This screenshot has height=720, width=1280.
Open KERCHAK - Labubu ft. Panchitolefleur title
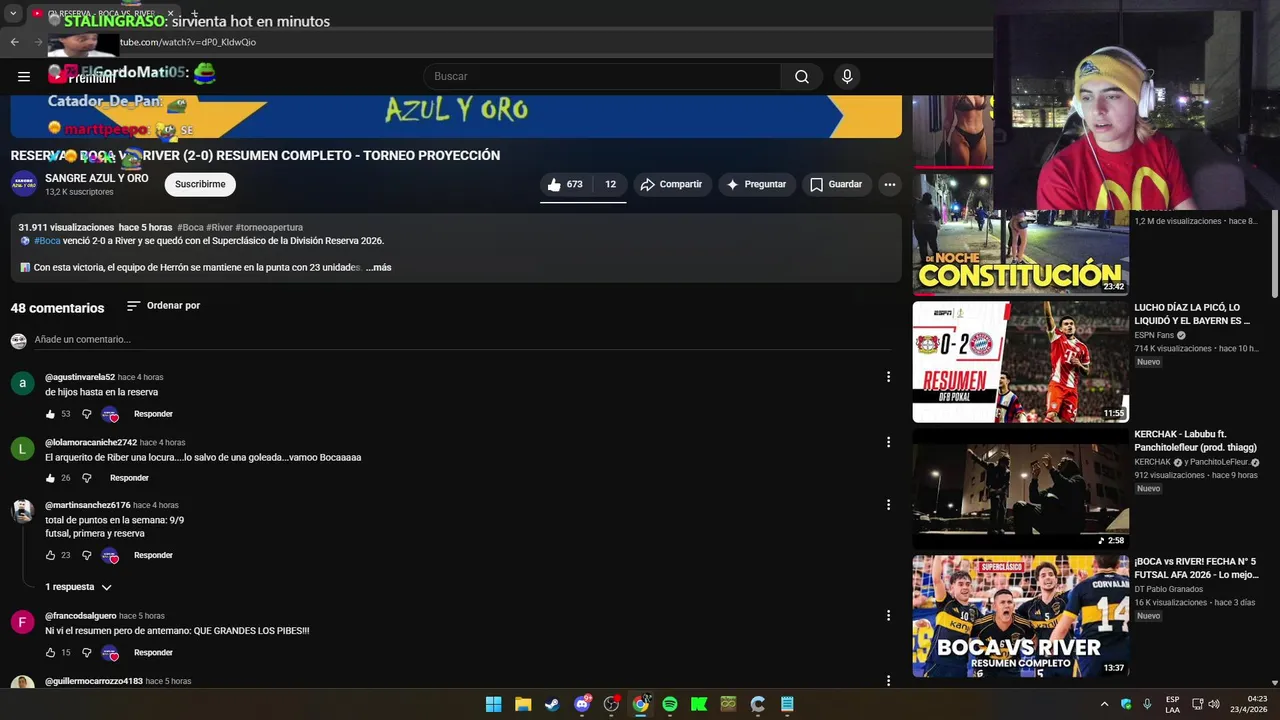[1195, 441]
